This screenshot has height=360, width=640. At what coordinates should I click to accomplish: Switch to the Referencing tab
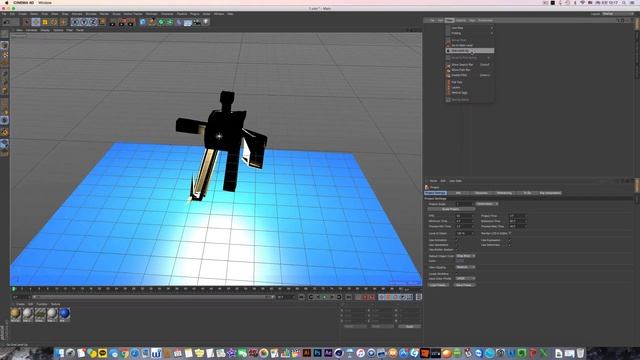pyautogui.click(x=504, y=193)
